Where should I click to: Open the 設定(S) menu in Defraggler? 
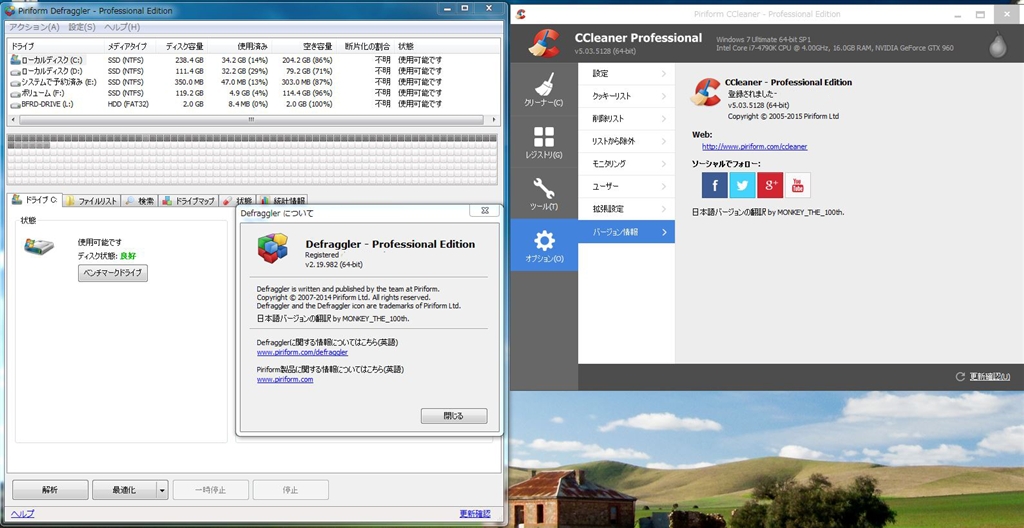click(x=82, y=27)
